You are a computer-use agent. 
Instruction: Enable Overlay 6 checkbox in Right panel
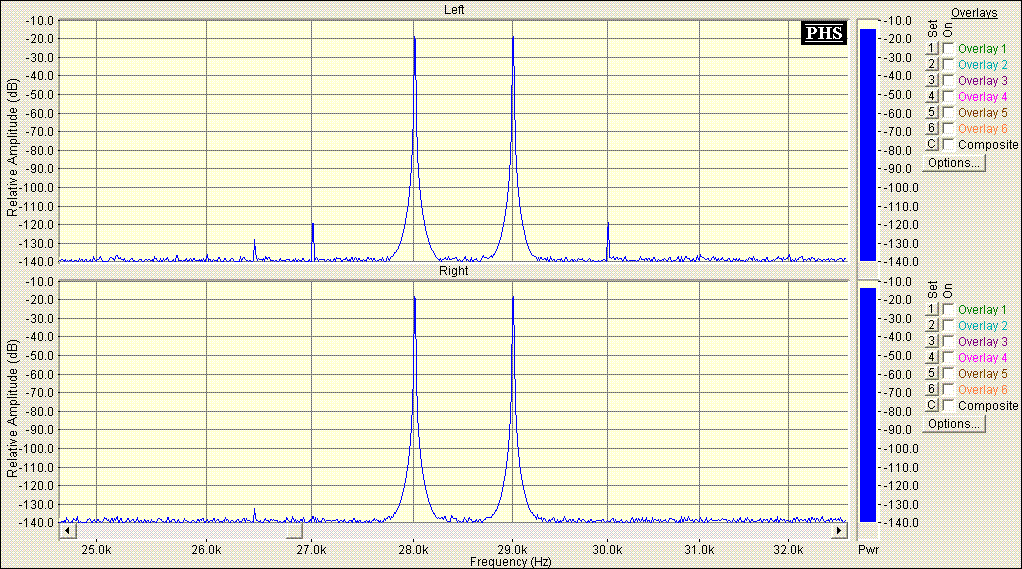pos(948,389)
